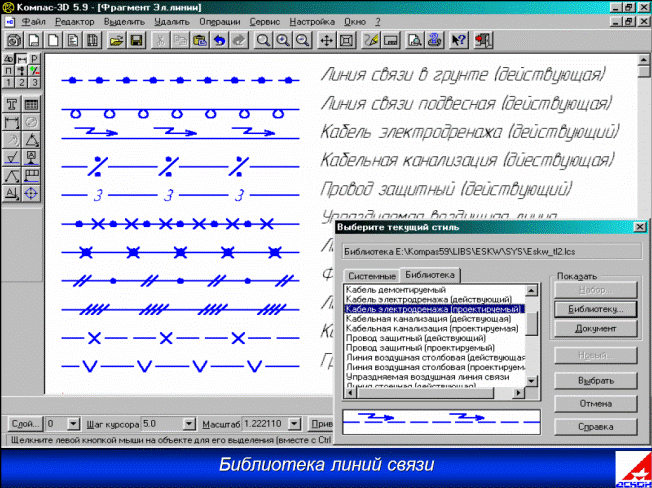
Task: Paste from clipboard using toolbar icon
Action: pos(200,41)
